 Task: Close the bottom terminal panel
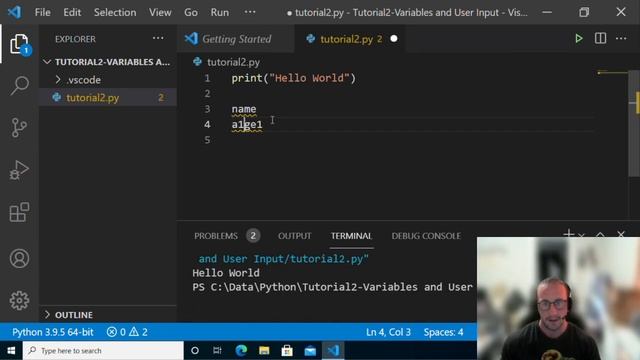tap(621, 234)
